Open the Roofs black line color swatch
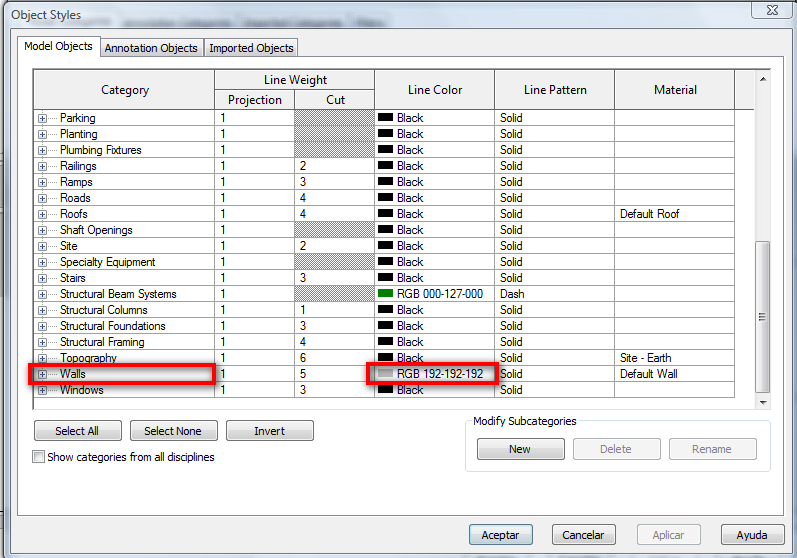This screenshot has height=558, width=797. point(385,213)
